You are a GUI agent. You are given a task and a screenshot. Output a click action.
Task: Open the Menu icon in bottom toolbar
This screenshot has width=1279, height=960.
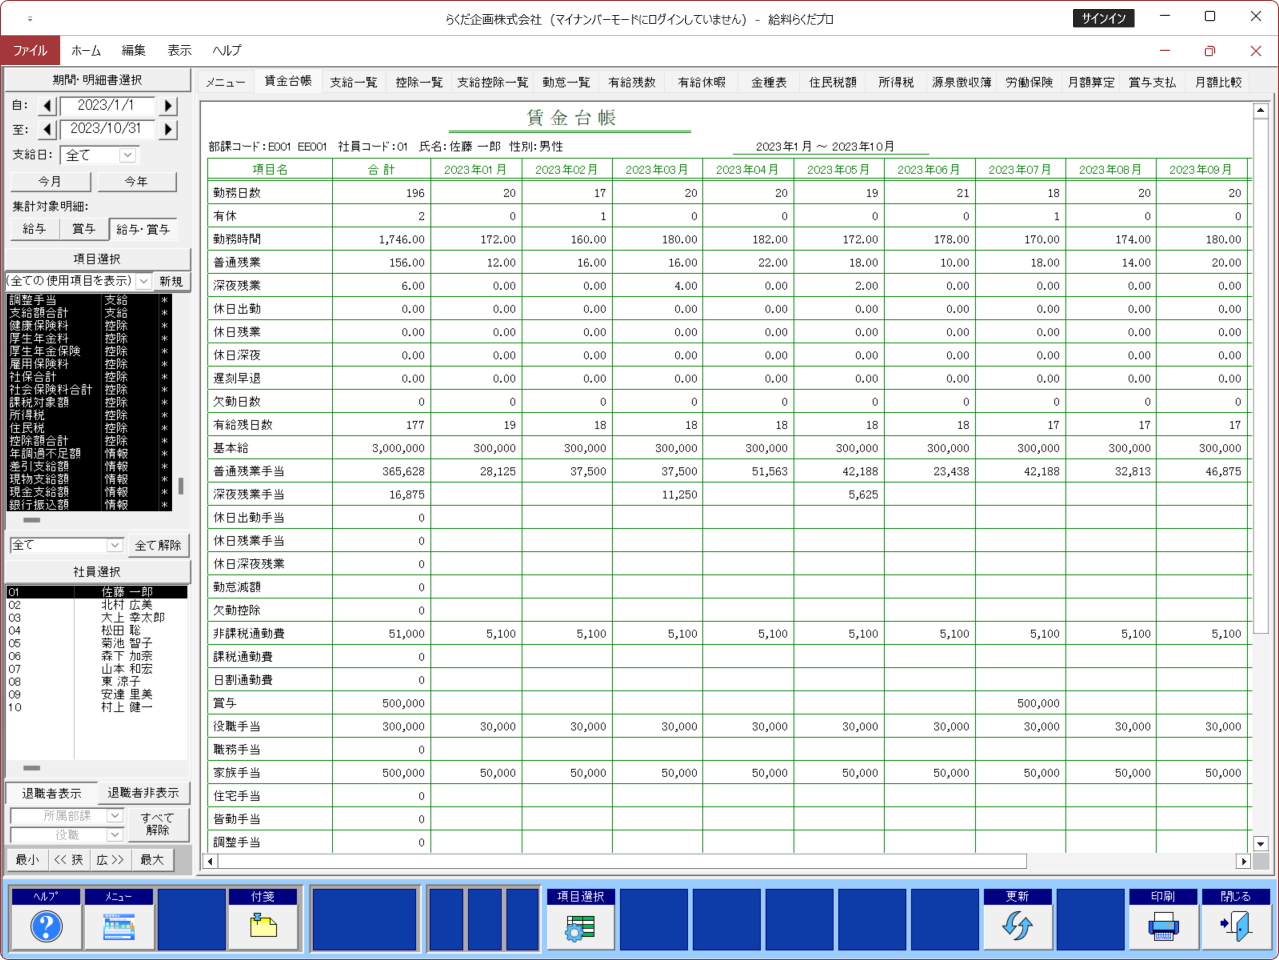[119, 927]
